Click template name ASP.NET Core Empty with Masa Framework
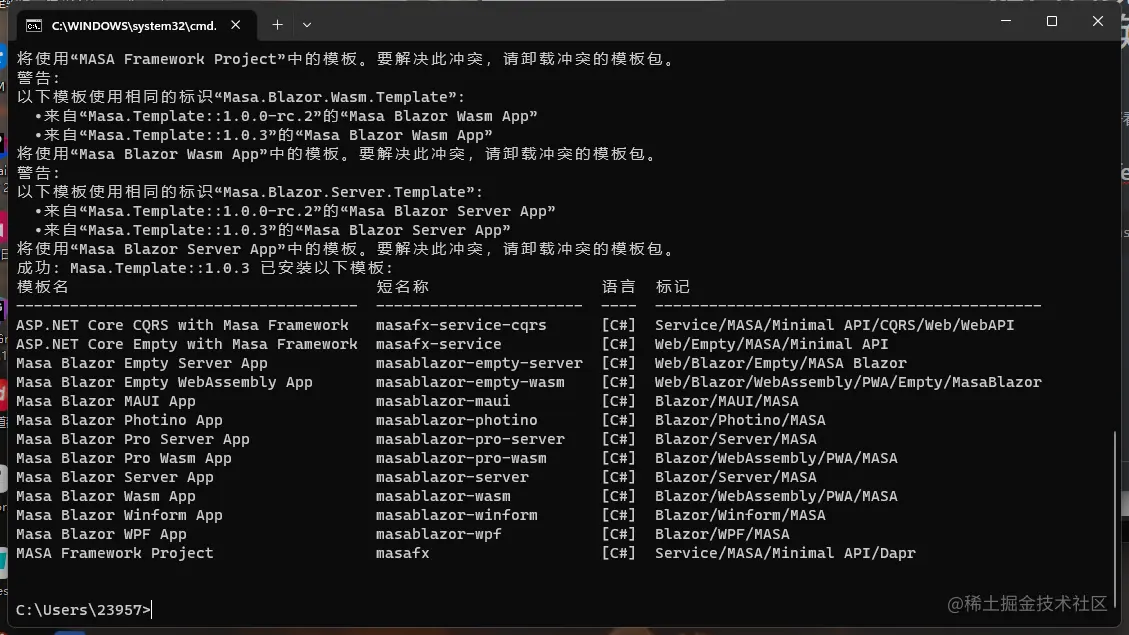 click(186, 344)
